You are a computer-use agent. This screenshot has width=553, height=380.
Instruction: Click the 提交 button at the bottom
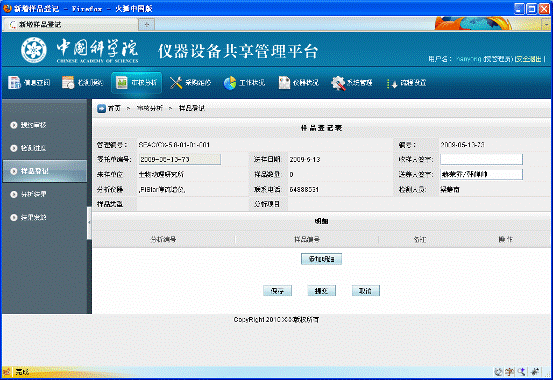pos(321,291)
